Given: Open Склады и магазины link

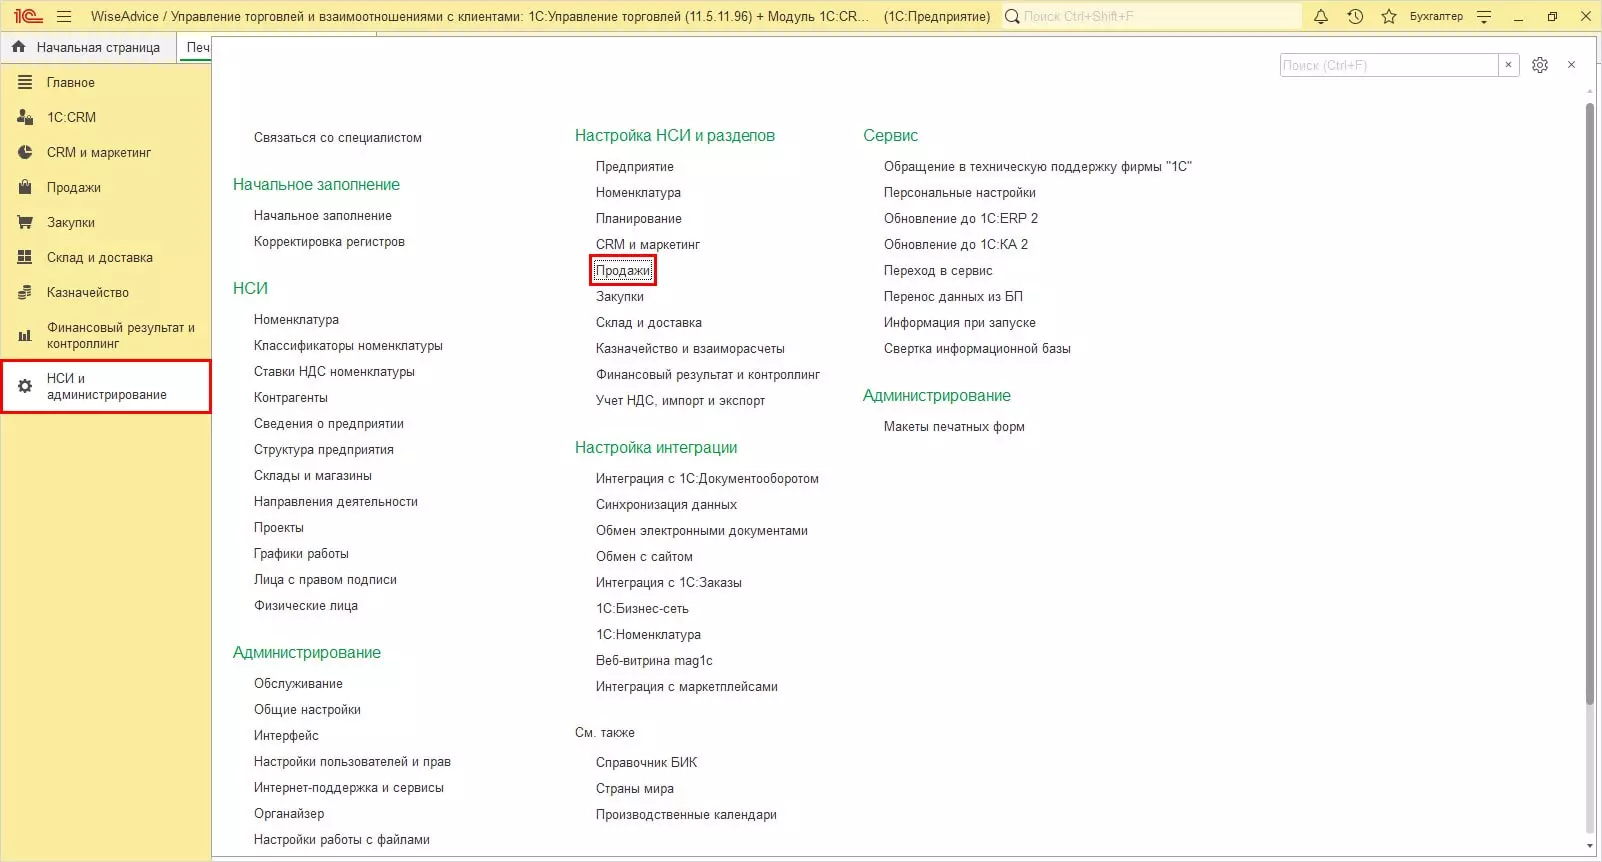Looking at the screenshot, I should coord(313,475).
